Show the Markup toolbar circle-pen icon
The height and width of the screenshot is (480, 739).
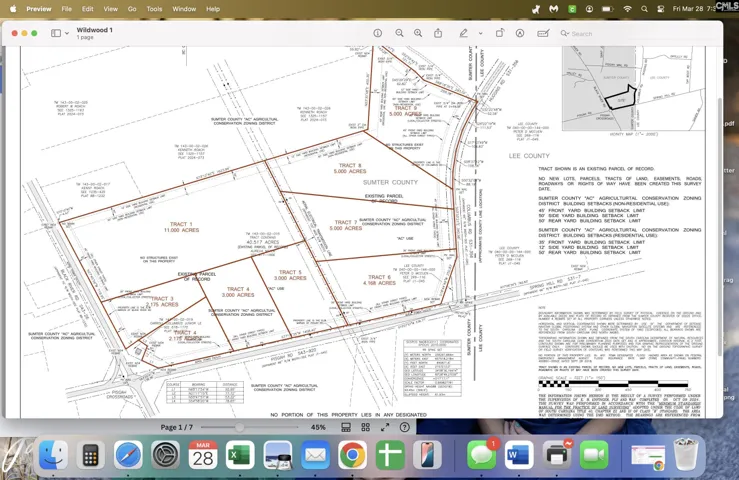pyautogui.click(x=520, y=33)
